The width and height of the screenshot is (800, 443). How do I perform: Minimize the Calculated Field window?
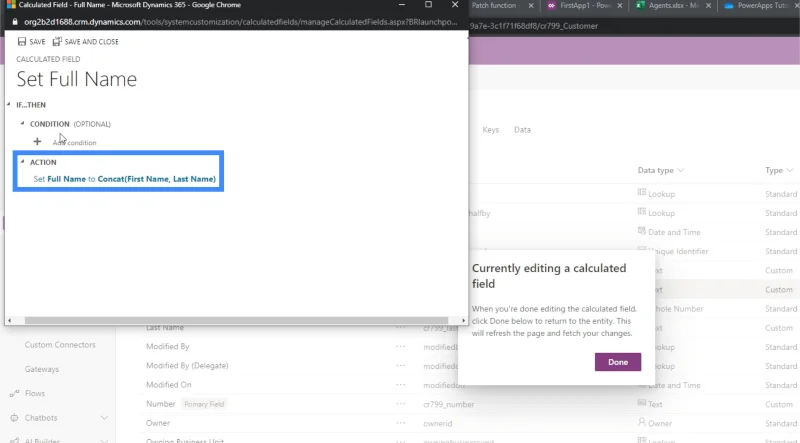click(x=402, y=5)
